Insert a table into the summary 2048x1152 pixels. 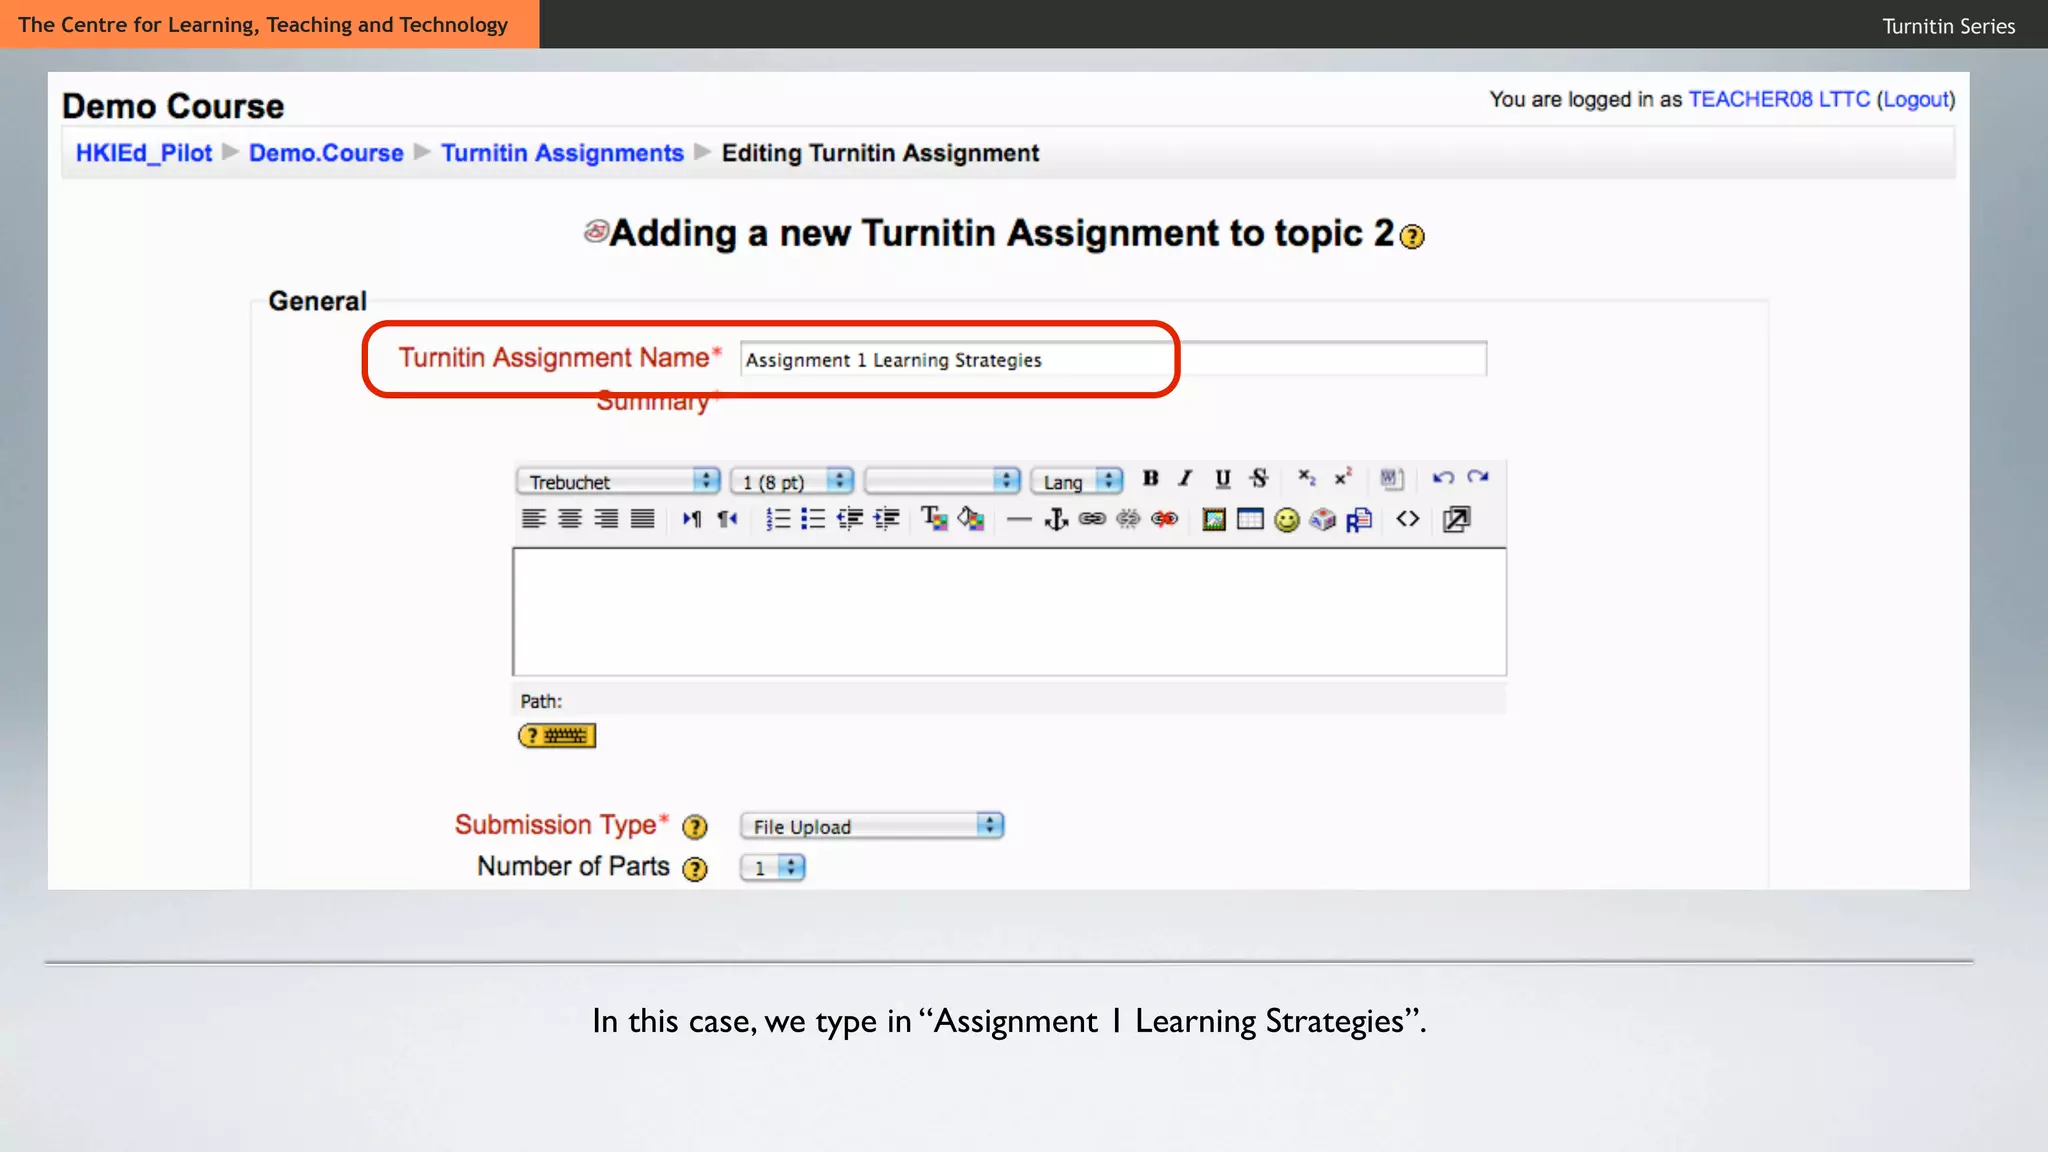coord(1250,519)
